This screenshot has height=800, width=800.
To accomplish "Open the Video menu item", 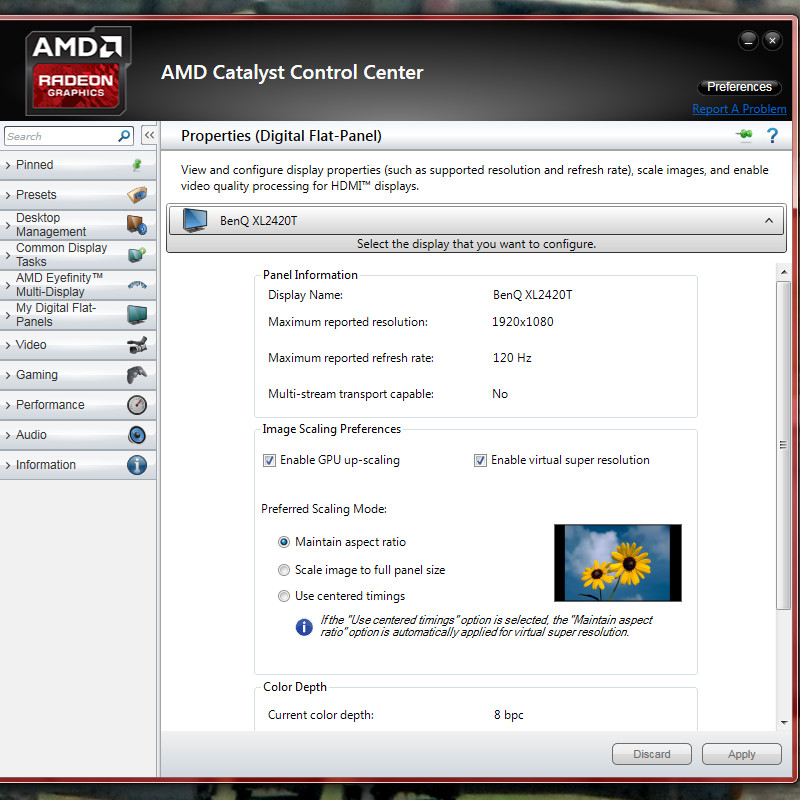I will click(x=78, y=345).
